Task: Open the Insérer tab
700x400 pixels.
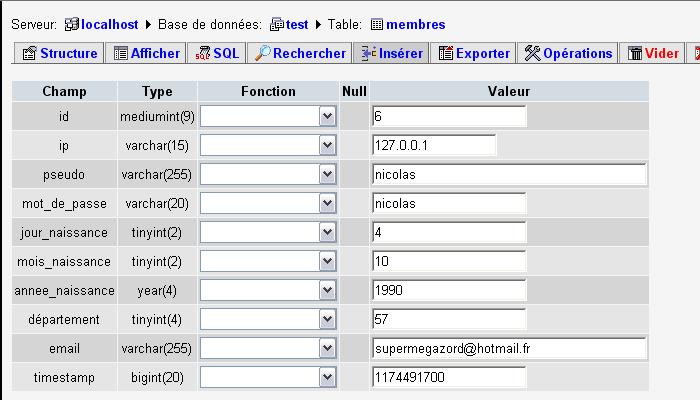Action: [392, 53]
